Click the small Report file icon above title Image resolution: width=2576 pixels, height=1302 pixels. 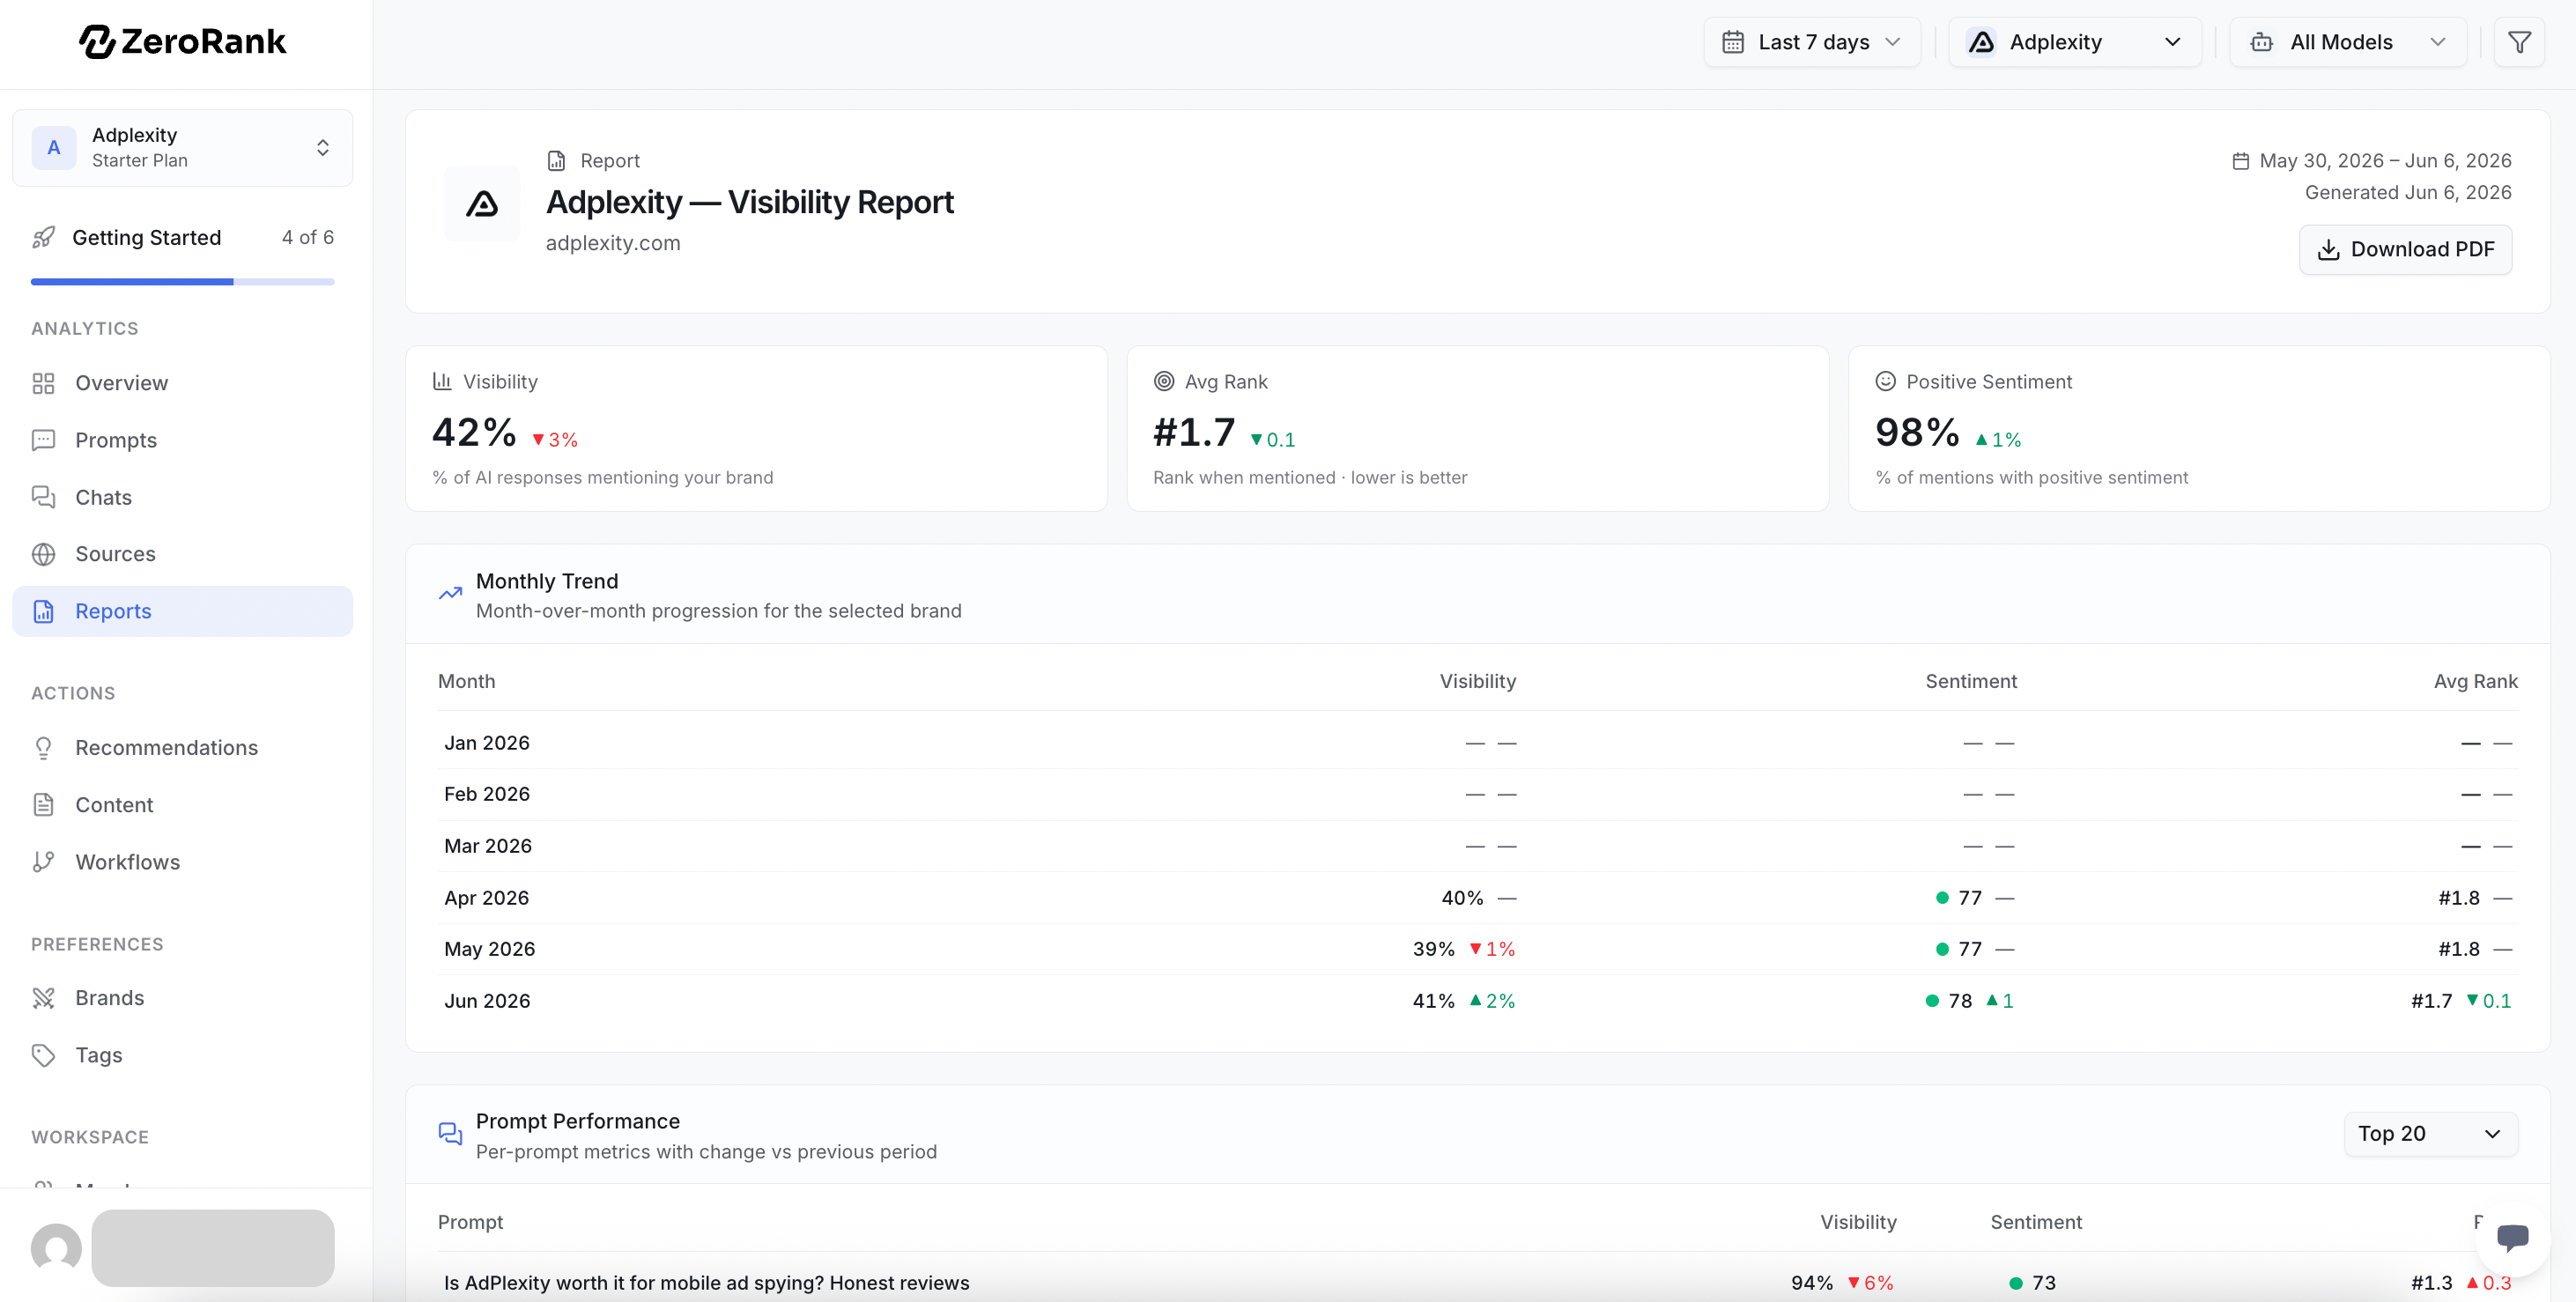pyautogui.click(x=556, y=161)
